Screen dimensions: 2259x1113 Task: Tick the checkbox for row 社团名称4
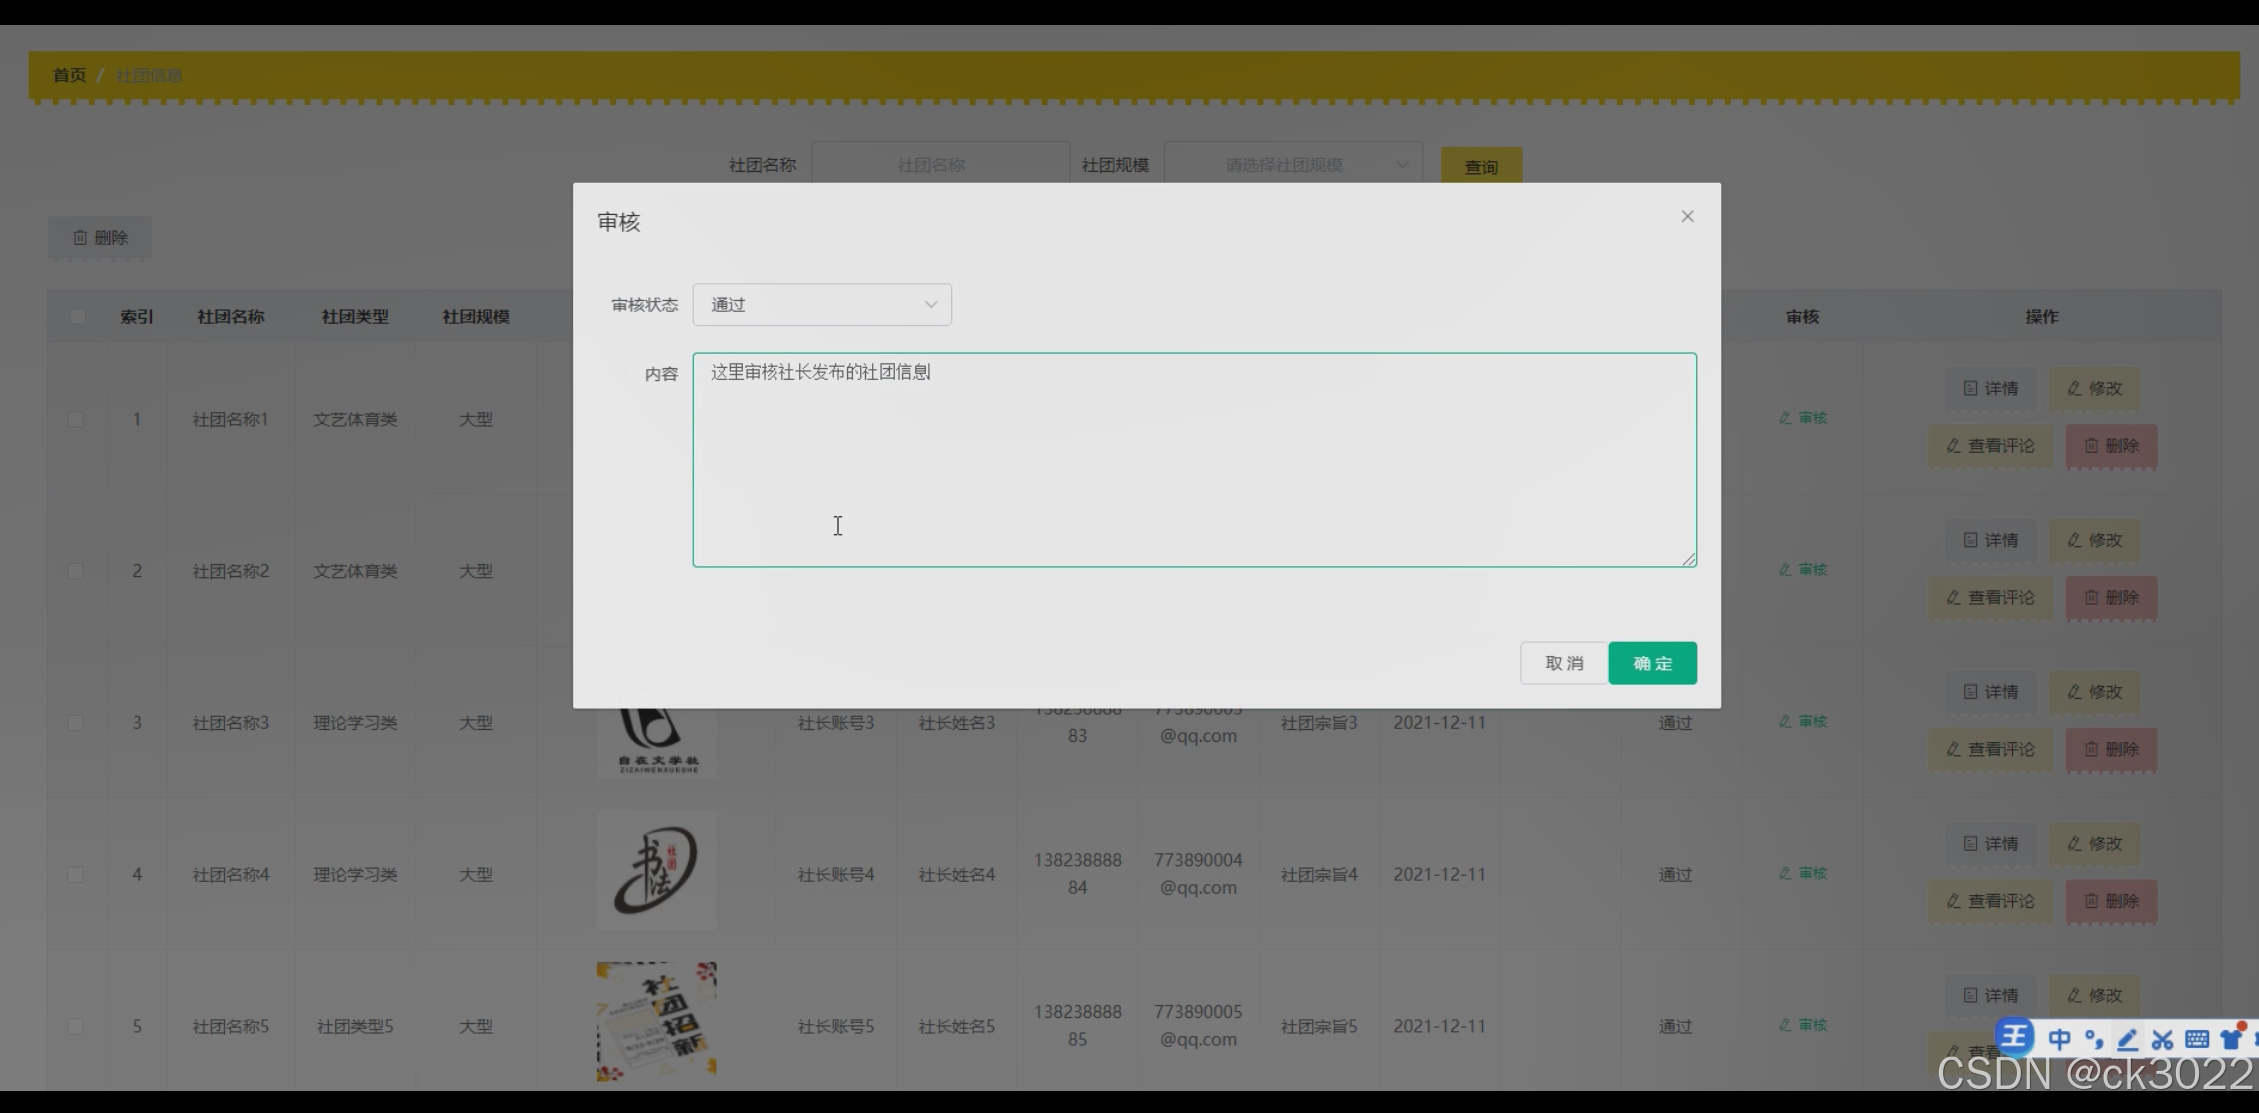[x=76, y=875]
